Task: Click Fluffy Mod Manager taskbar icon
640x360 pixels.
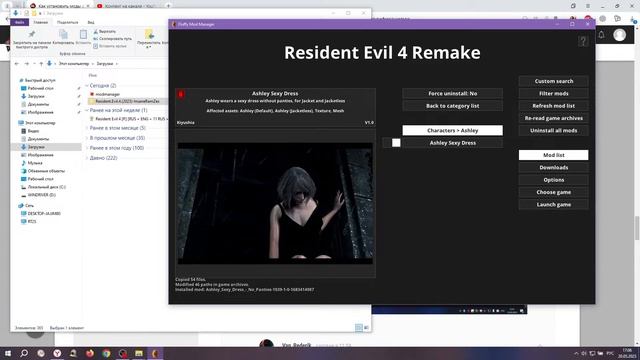Action: coord(155,353)
